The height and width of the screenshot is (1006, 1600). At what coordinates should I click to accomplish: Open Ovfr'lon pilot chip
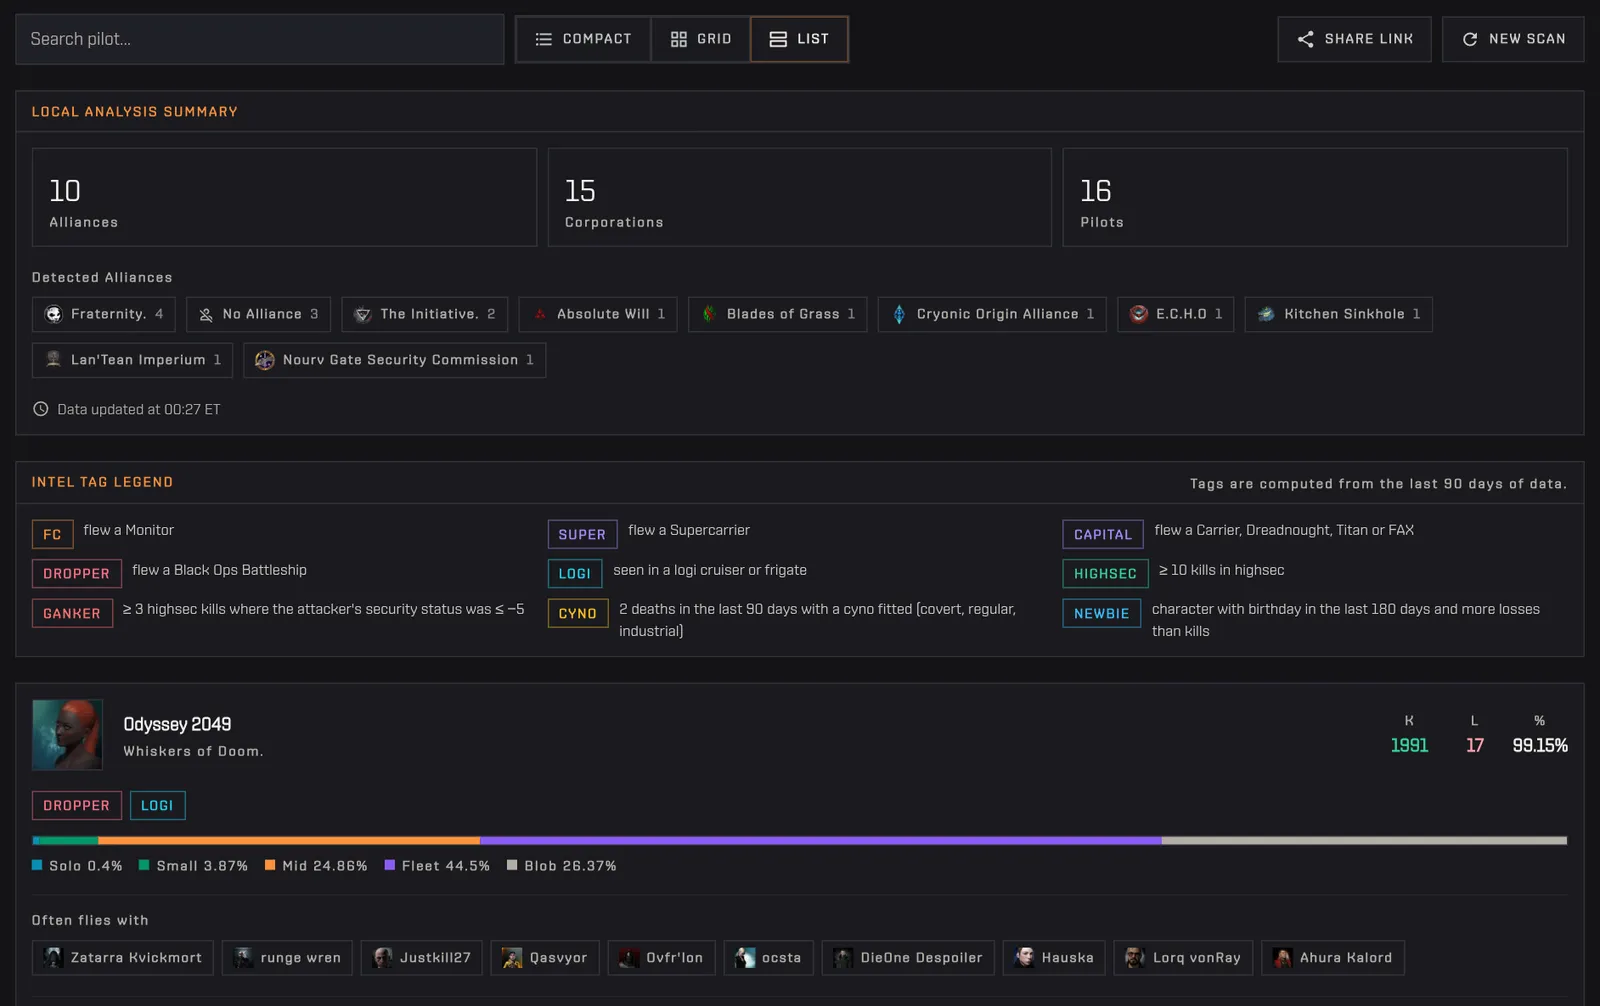tap(661, 958)
